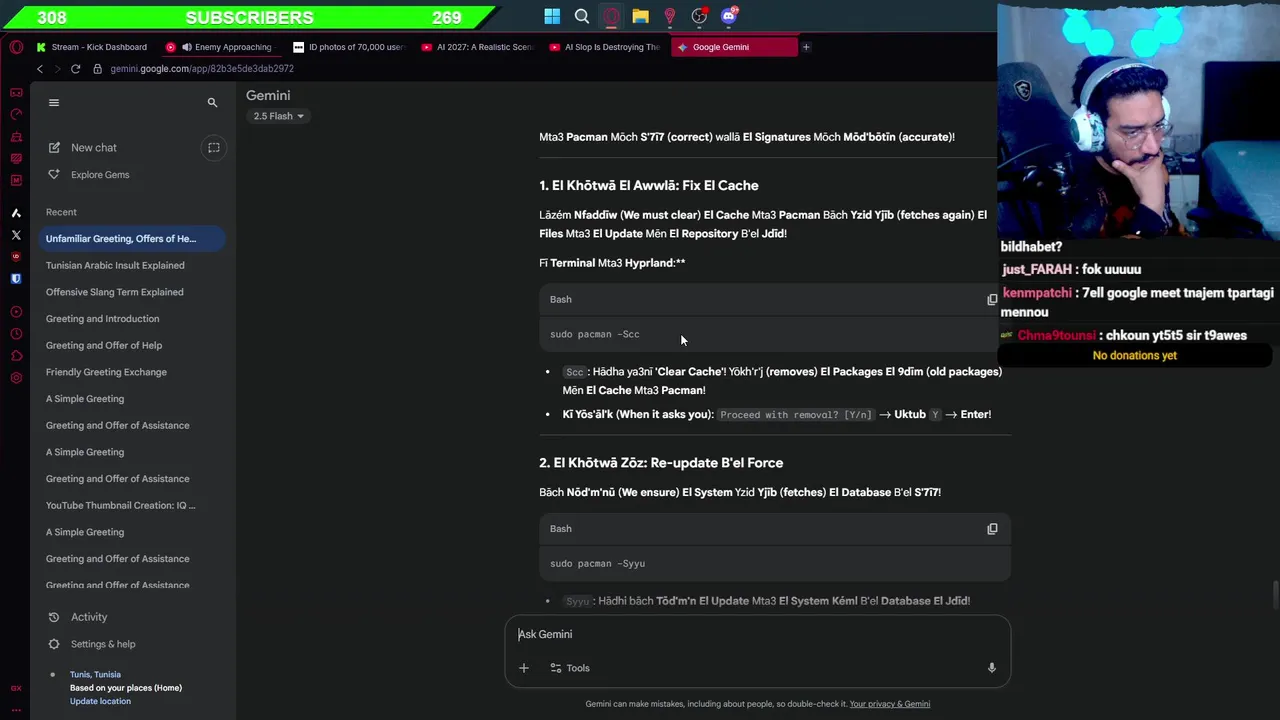Open the Tools menu in prompt box
Image resolution: width=1280 pixels, height=720 pixels.
pyautogui.click(x=569, y=668)
